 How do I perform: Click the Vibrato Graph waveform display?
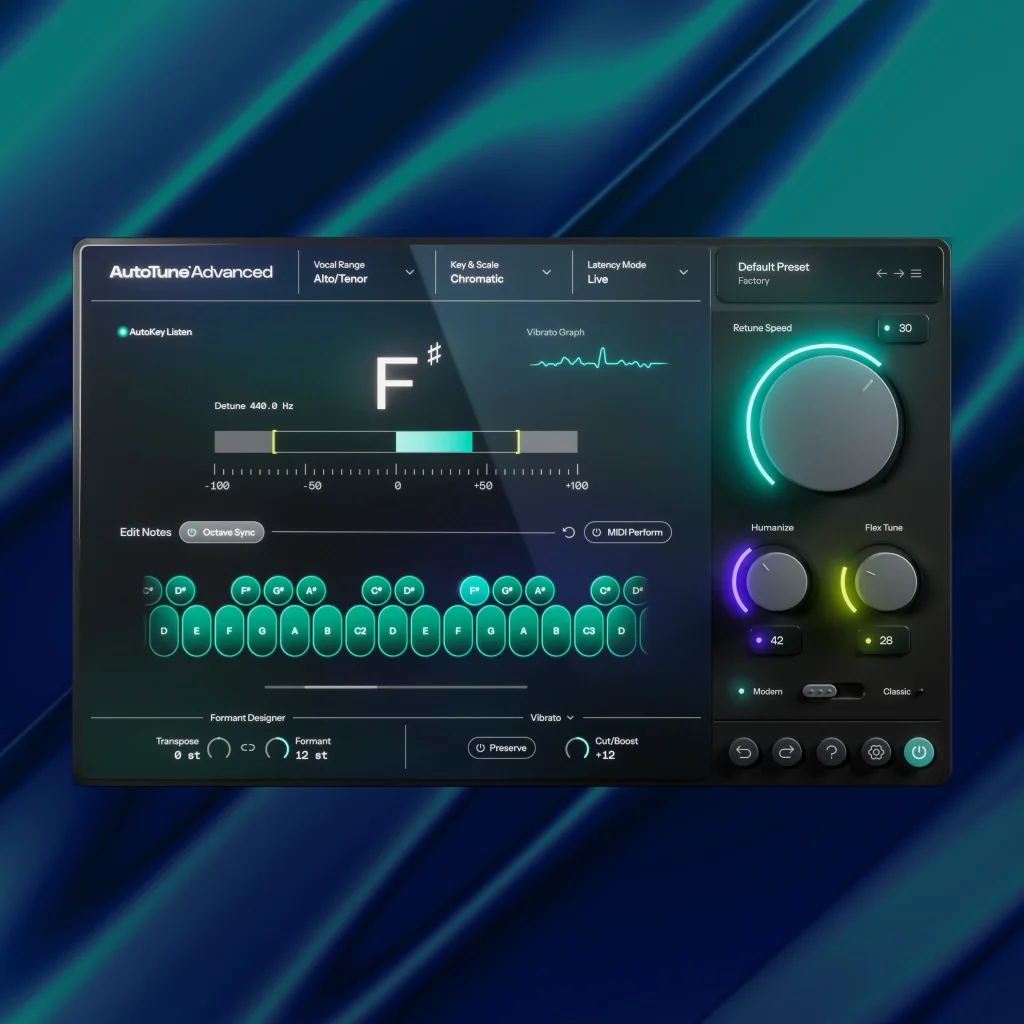(599, 359)
